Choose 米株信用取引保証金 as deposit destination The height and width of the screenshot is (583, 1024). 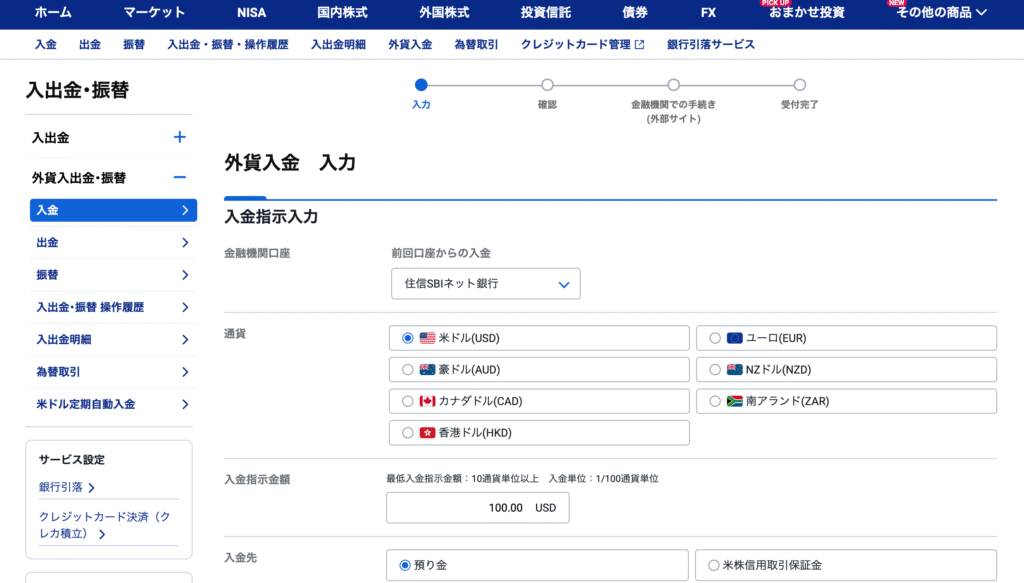click(714, 565)
